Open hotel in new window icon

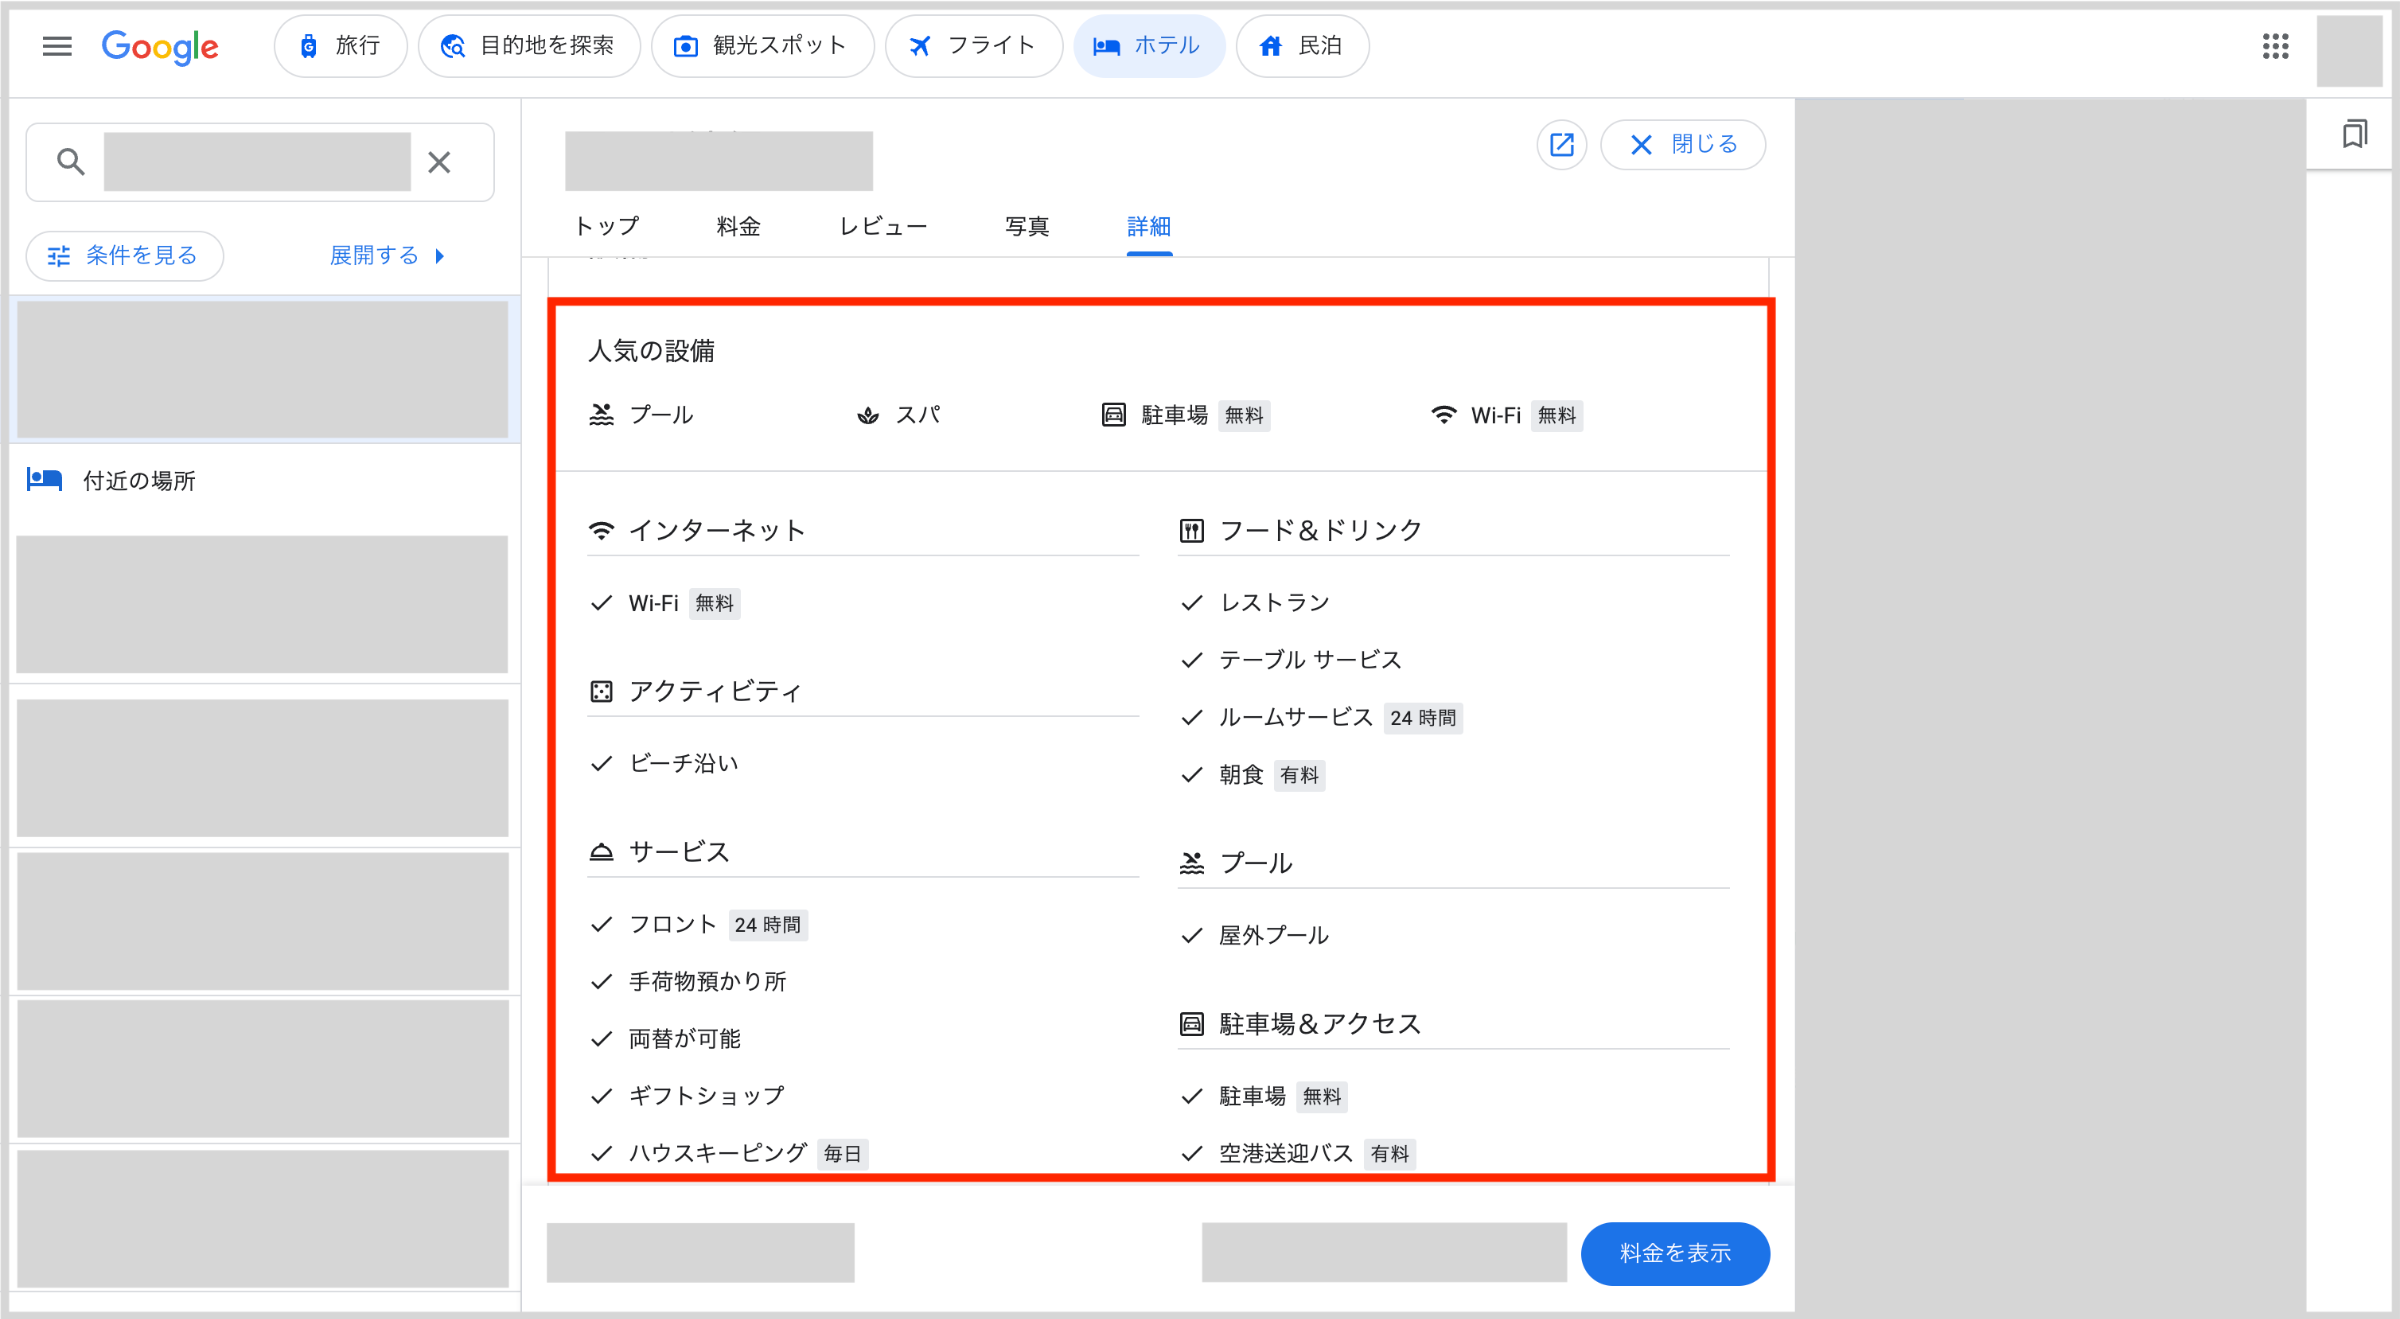coord(1561,145)
